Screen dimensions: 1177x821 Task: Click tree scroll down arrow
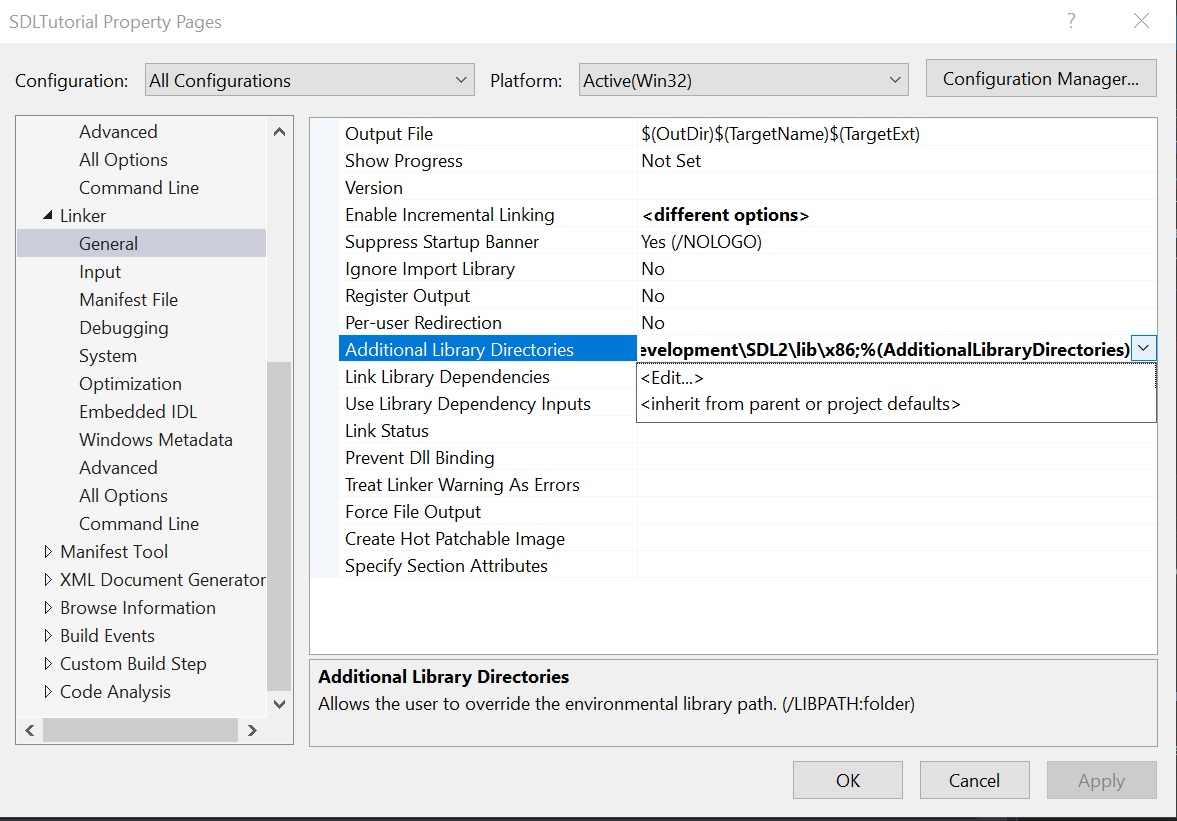[x=279, y=704]
